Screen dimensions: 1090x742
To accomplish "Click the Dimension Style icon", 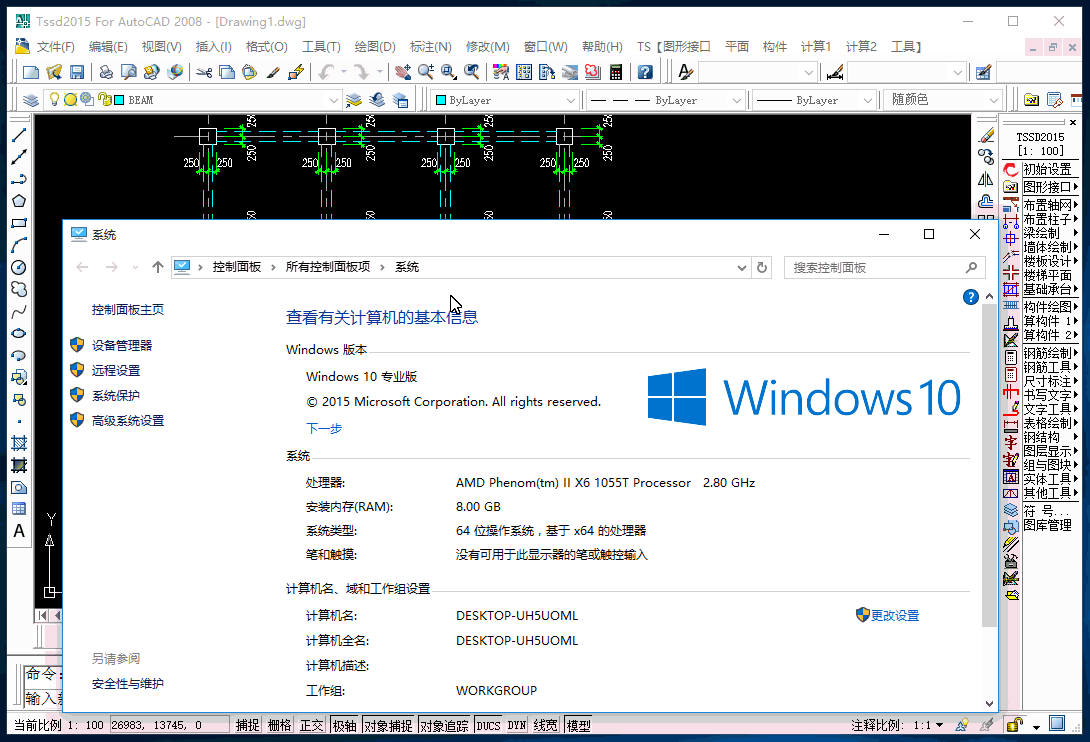I will [x=835, y=72].
